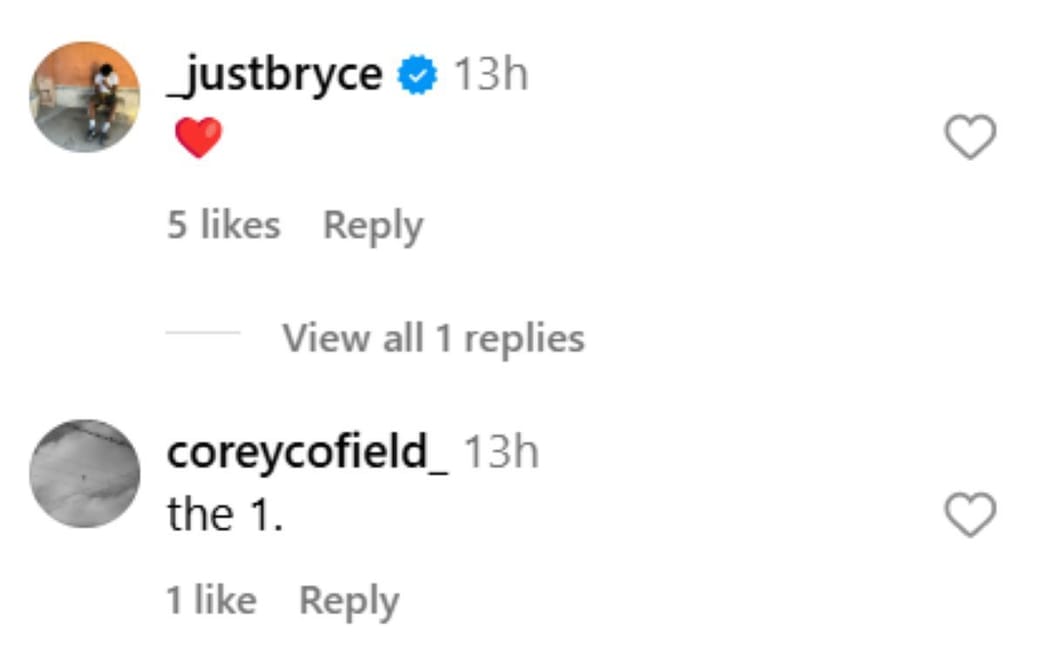
Task: Click the blue verified badge
Action: pyautogui.click(x=418, y=76)
